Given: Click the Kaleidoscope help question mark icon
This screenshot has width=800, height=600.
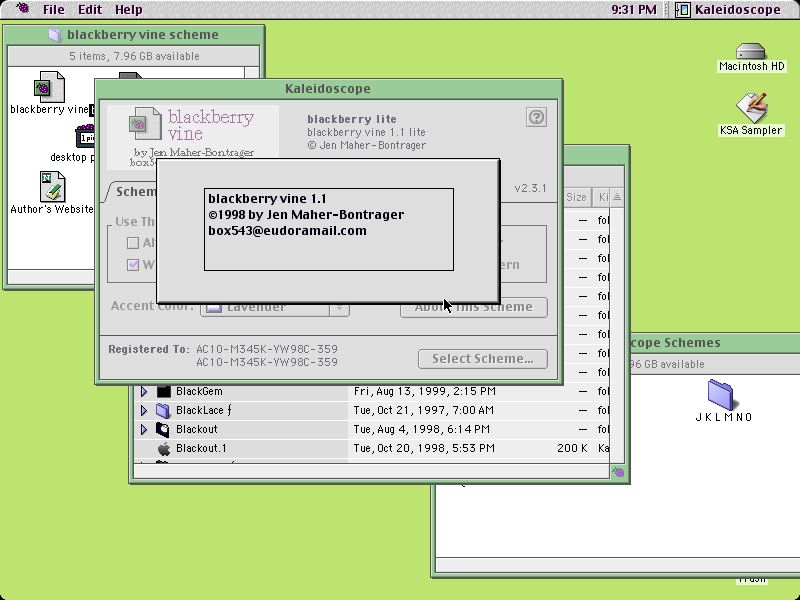Looking at the screenshot, I should click(536, 117).
